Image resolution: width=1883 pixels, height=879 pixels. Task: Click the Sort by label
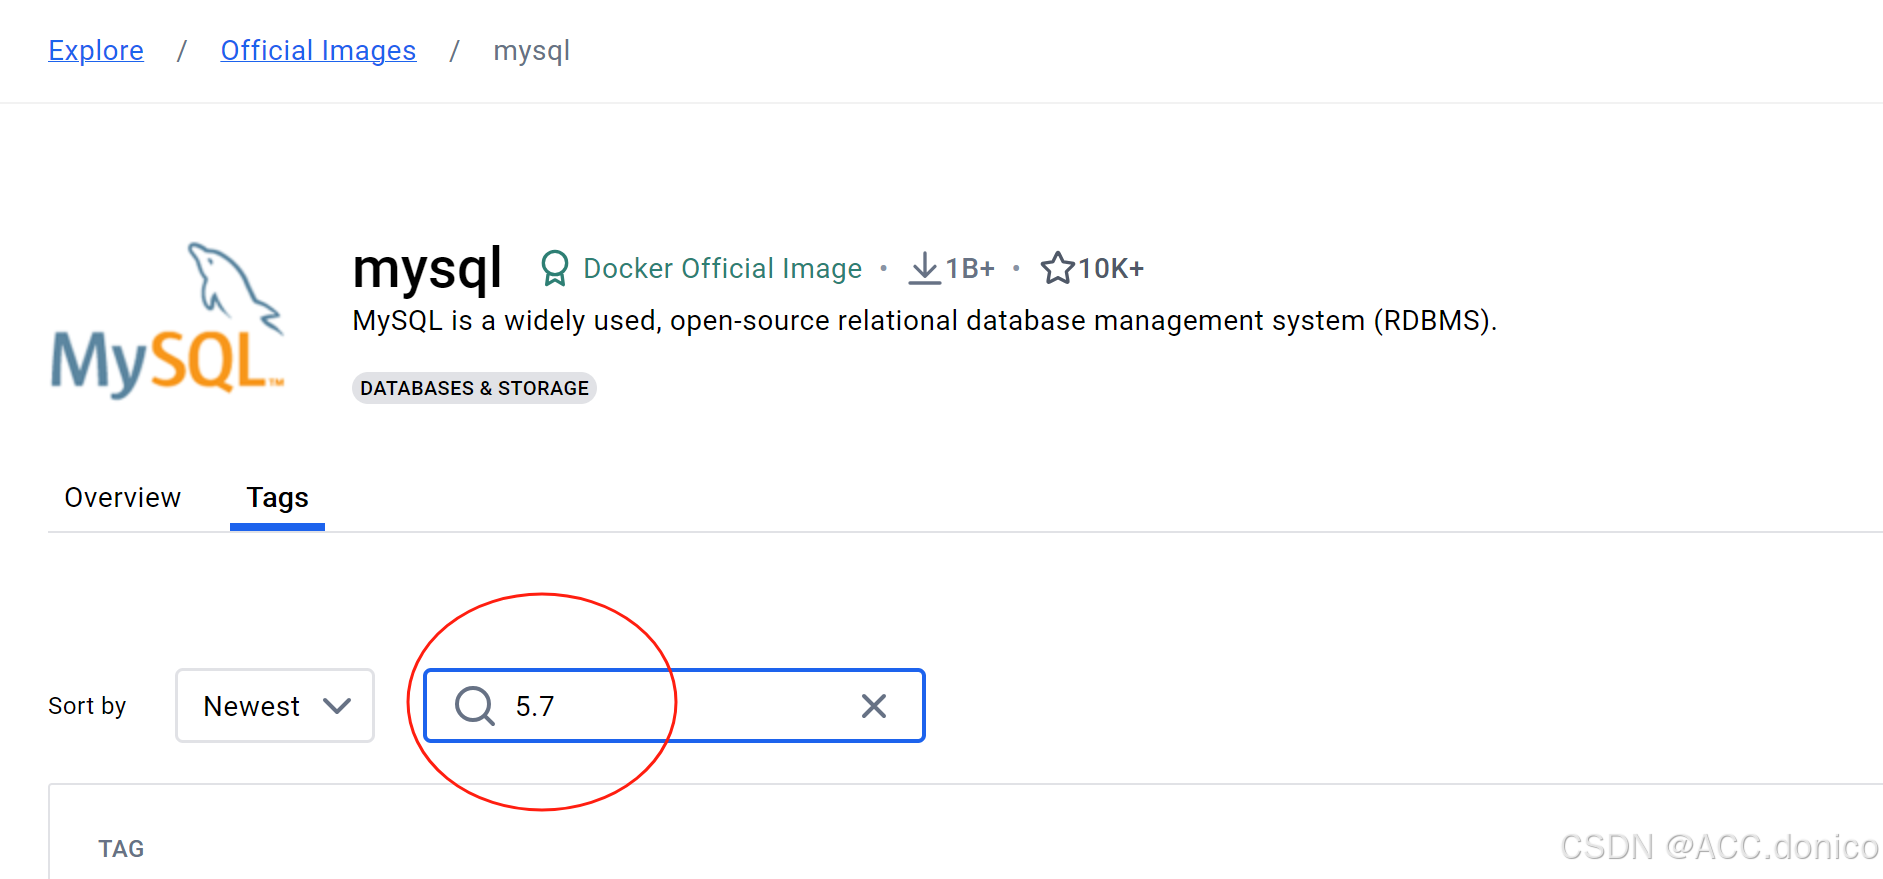(87, 706)
